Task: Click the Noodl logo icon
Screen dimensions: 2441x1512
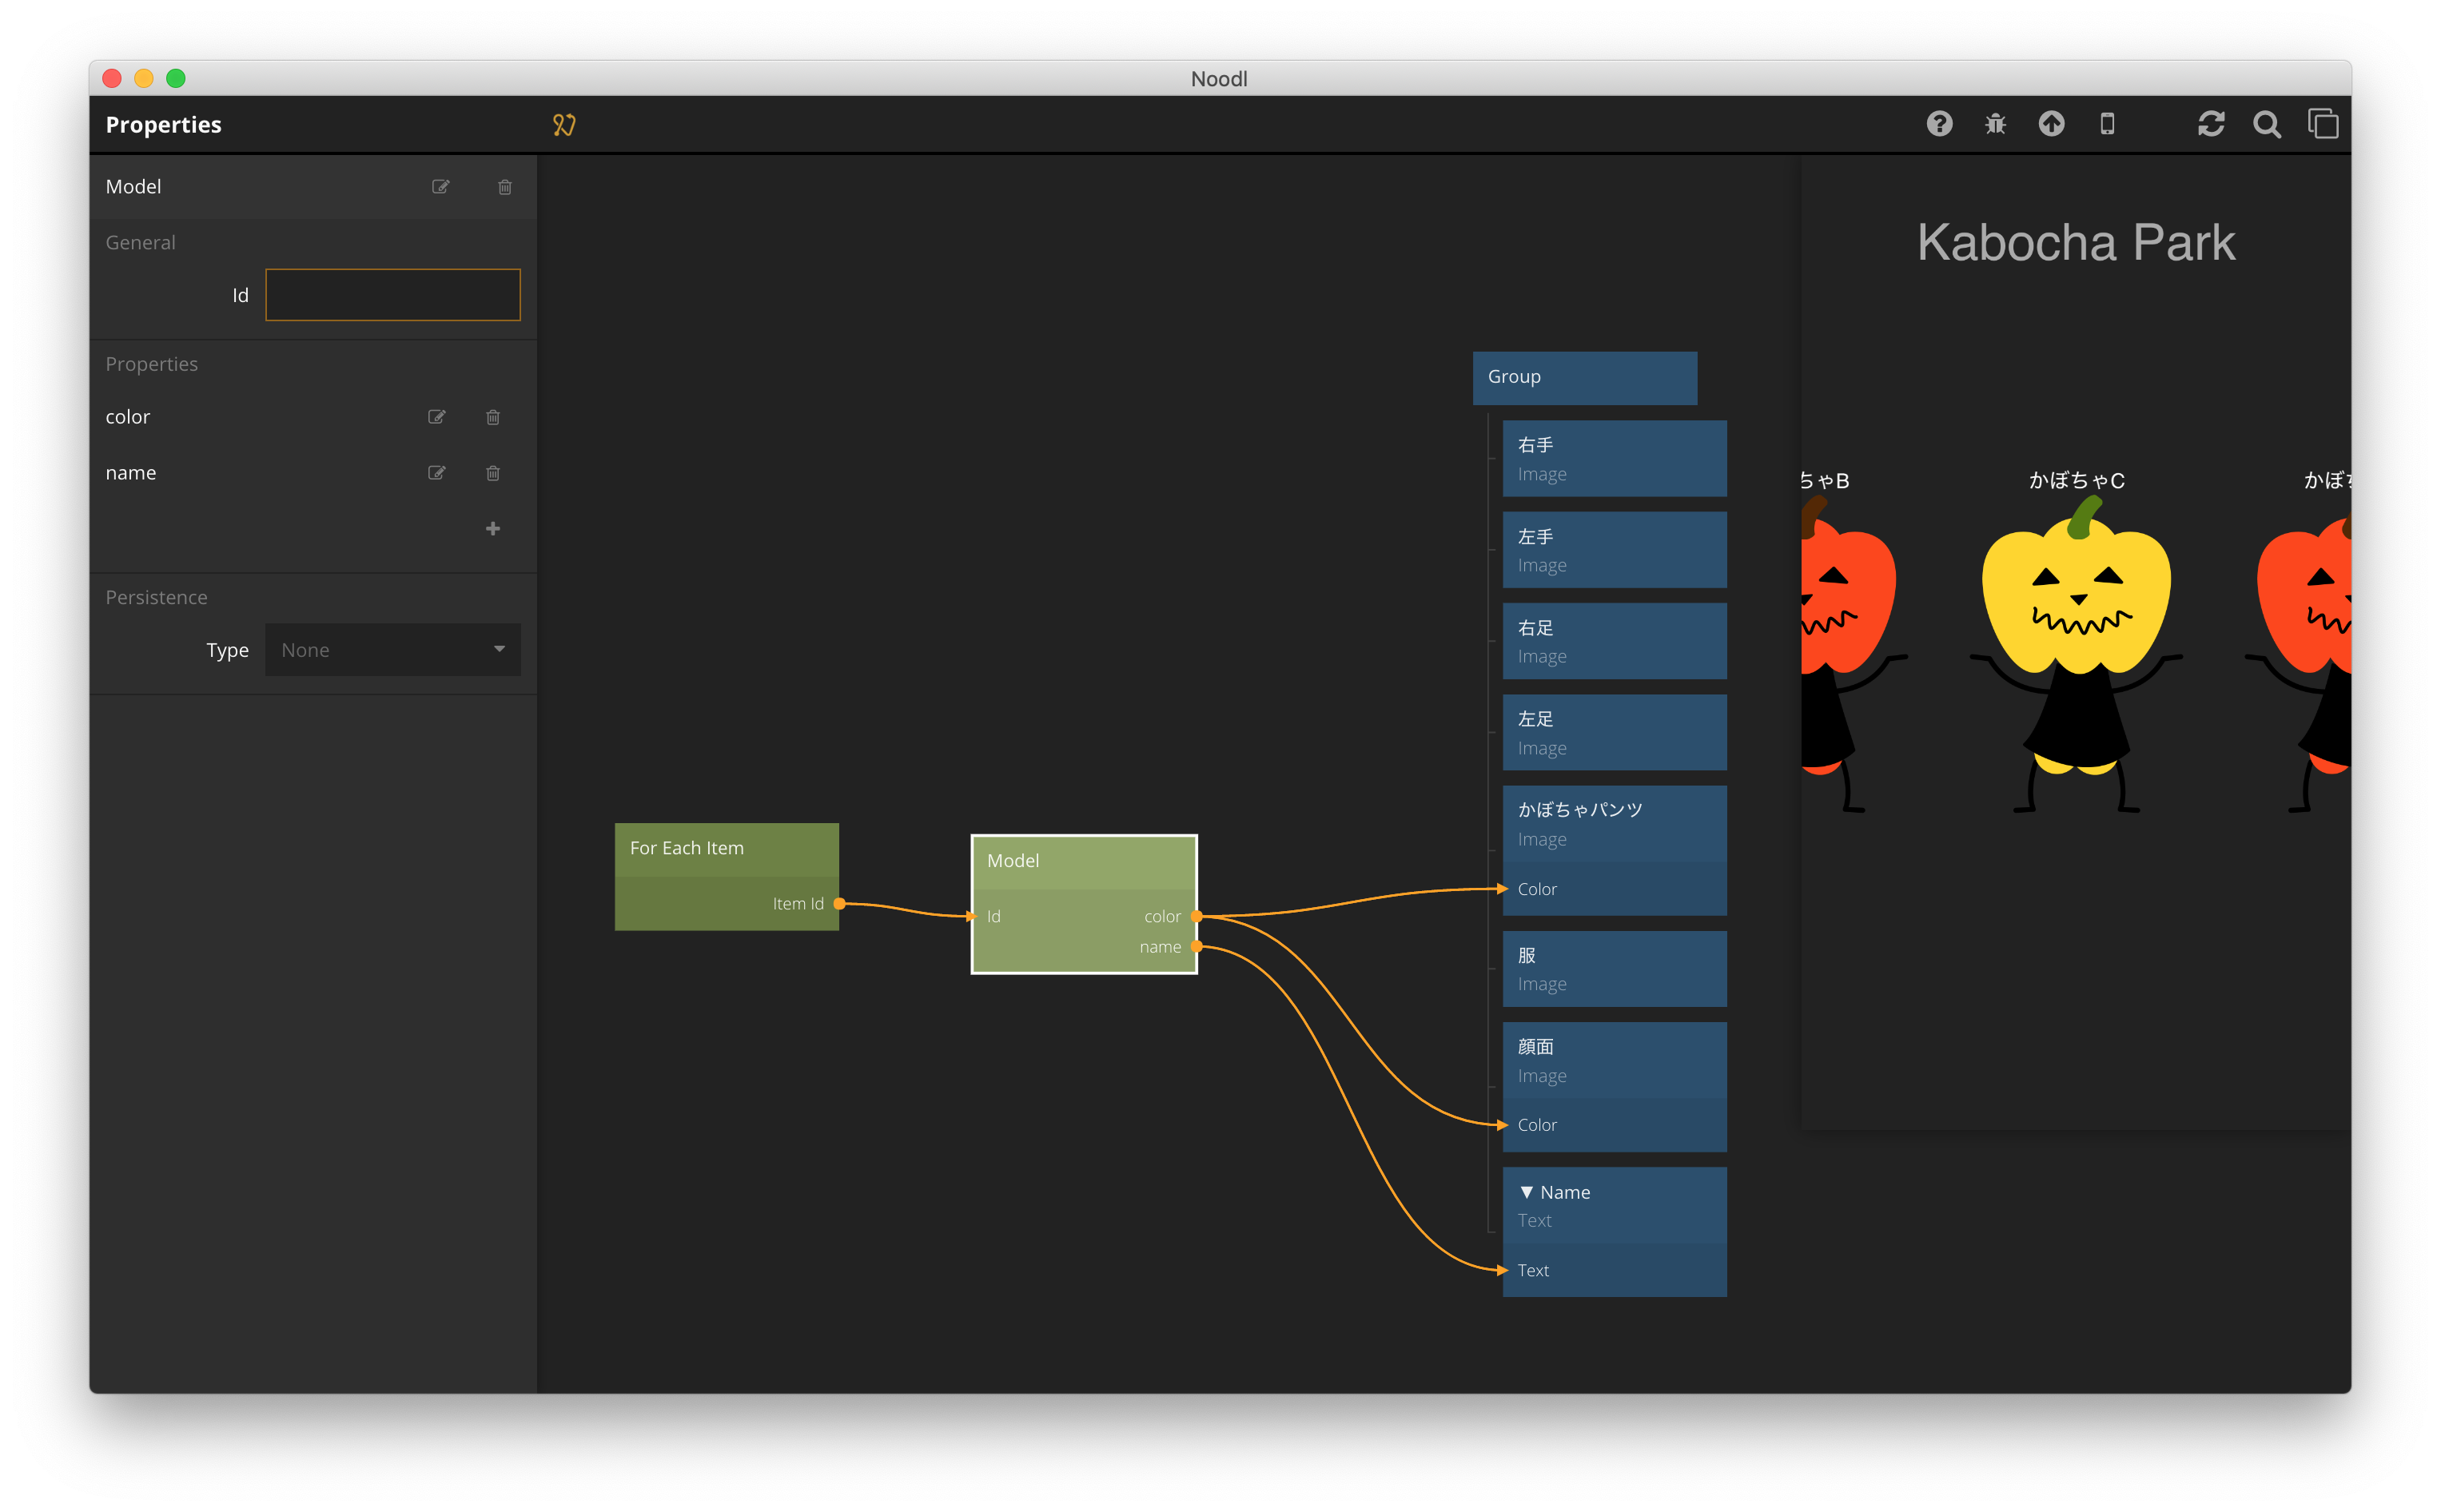Action: tap(564, 125)
